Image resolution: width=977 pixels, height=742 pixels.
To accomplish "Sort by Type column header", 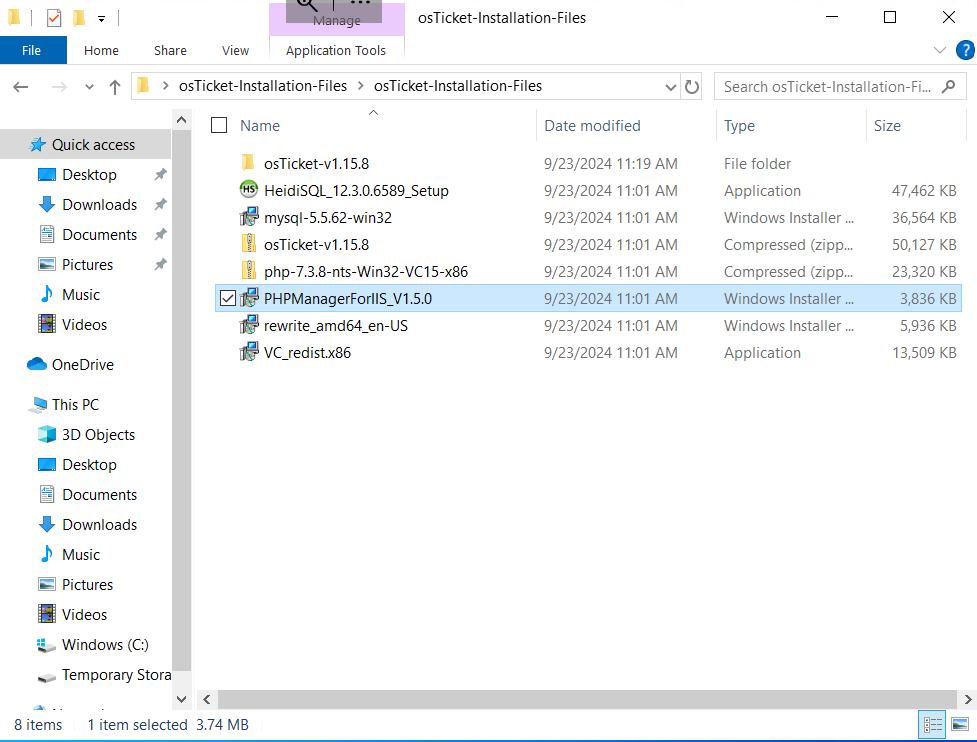I will pos(739,126).
